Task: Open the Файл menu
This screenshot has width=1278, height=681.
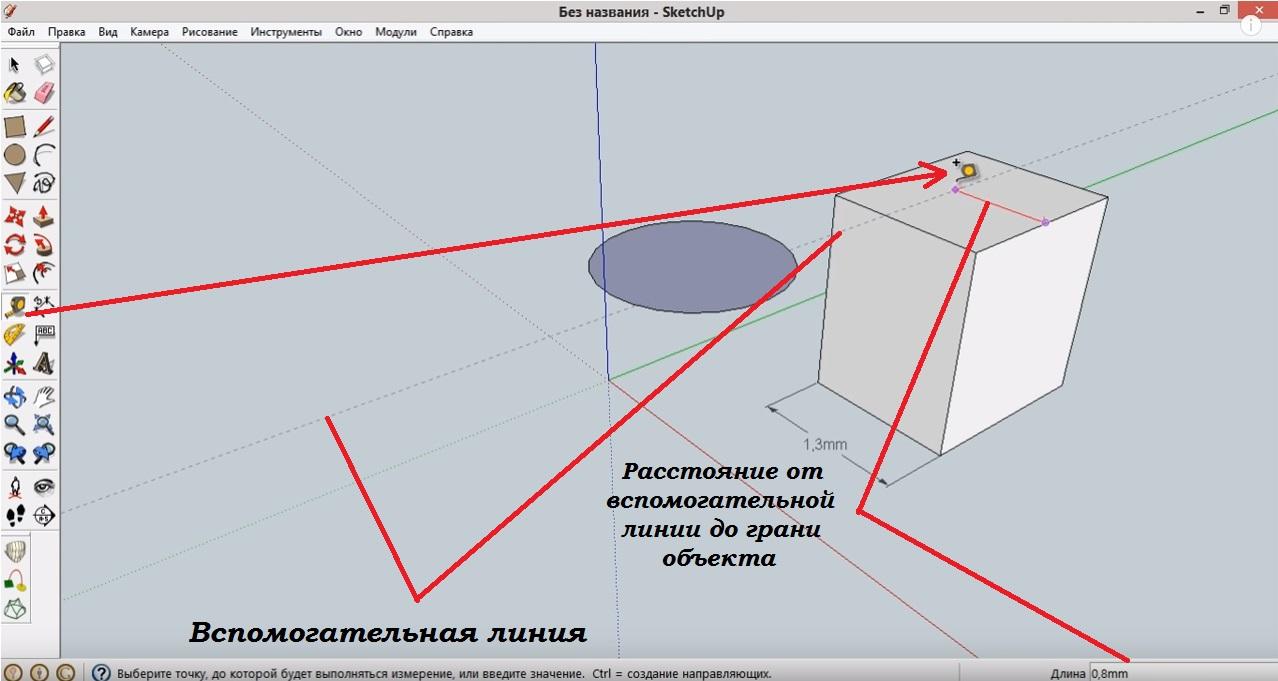Action: (21, 32)
